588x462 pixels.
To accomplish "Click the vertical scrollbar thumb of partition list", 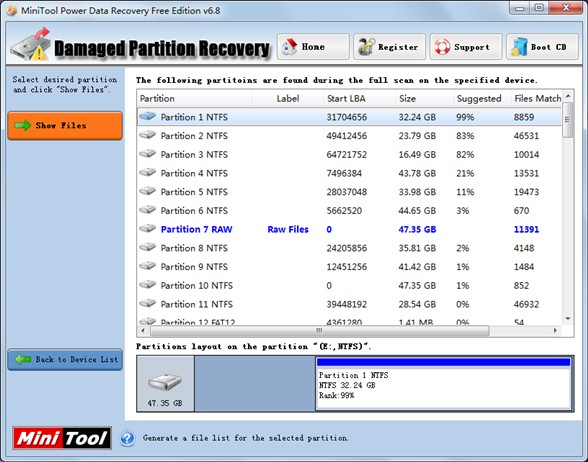I will [568, 120].
